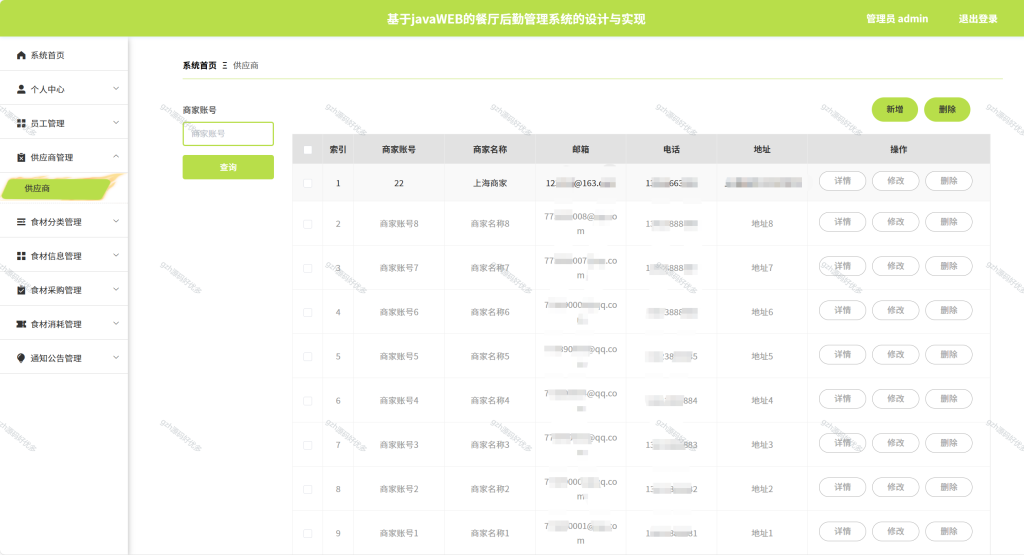Click the green 删除 button above table
This screenshot has height=555, width=1024.
(x=947, y=109)
